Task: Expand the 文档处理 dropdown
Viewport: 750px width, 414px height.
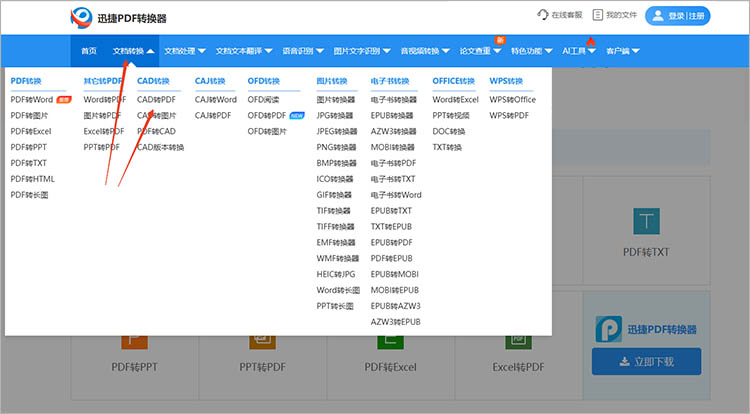Action: (185, 51)
